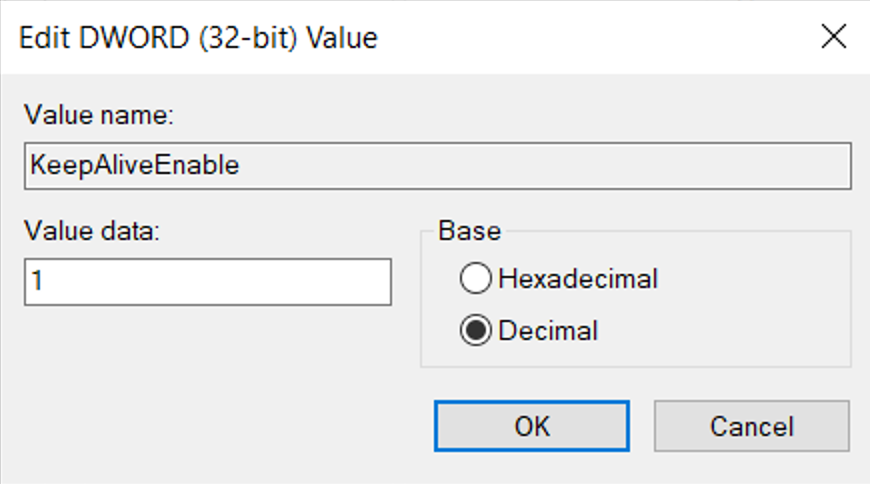Confirm with the OK button
This screenshot has width=870, height=484.
[531, 426]
